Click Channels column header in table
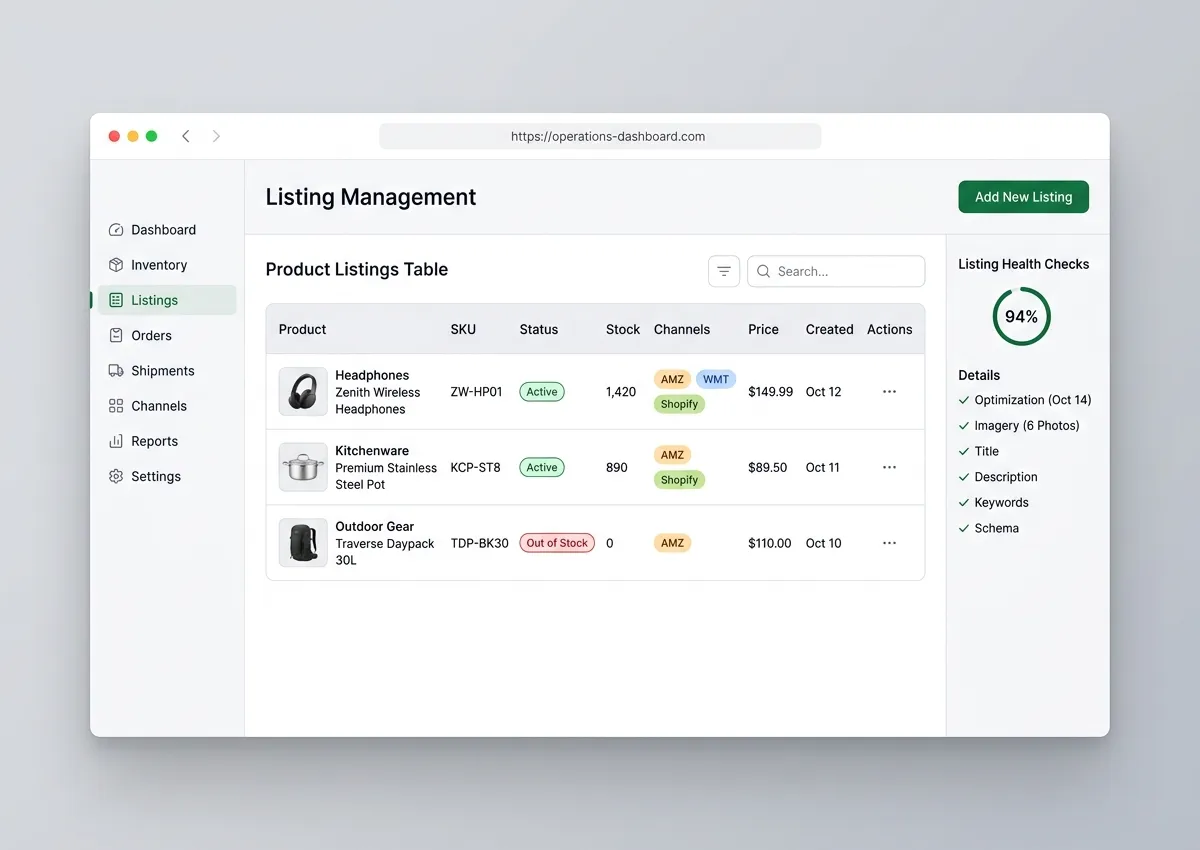1200x850 pixels. click(682, 329)
